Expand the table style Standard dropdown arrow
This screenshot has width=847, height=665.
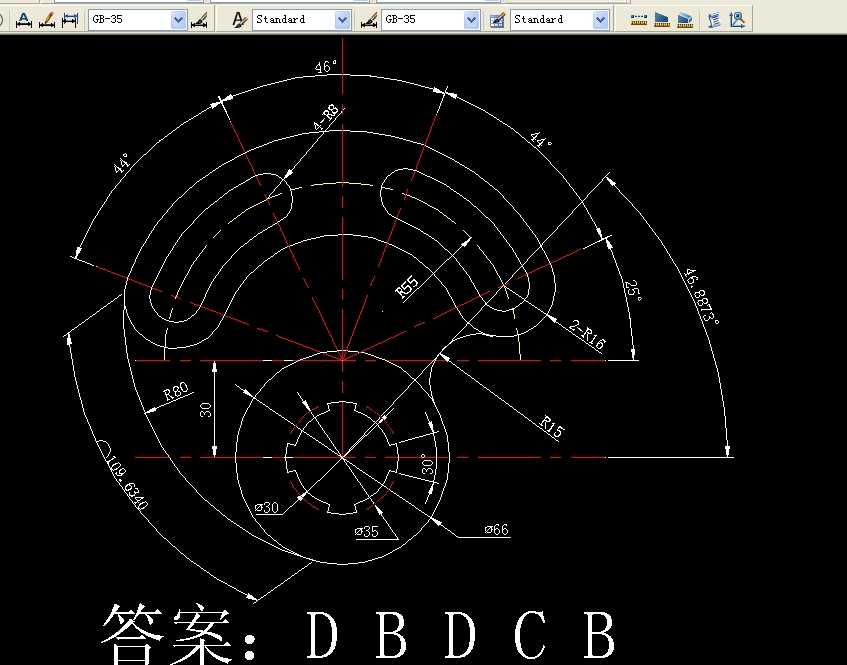click(600, 20)
